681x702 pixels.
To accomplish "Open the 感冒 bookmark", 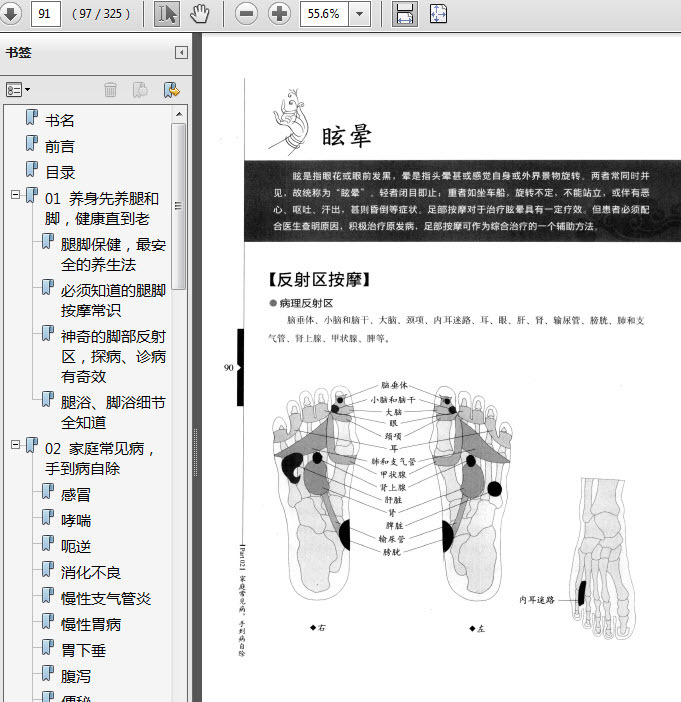I will [x=76, y=495].
